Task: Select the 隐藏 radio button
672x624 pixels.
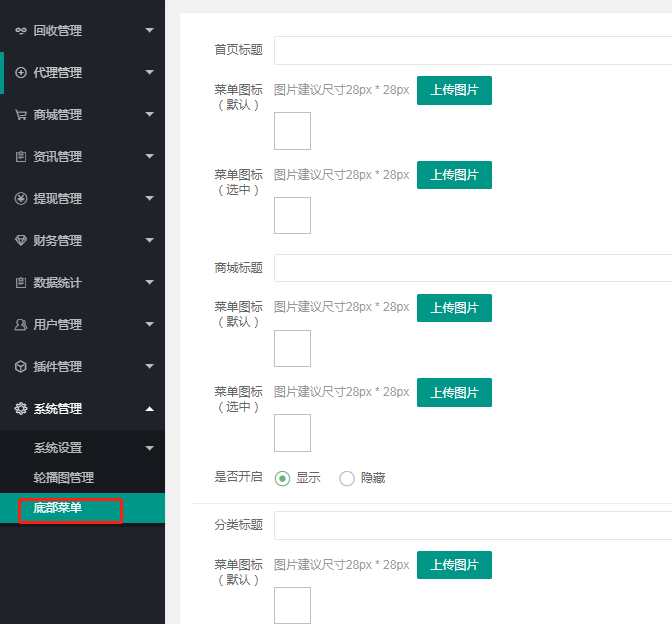Action: [347, 478]
